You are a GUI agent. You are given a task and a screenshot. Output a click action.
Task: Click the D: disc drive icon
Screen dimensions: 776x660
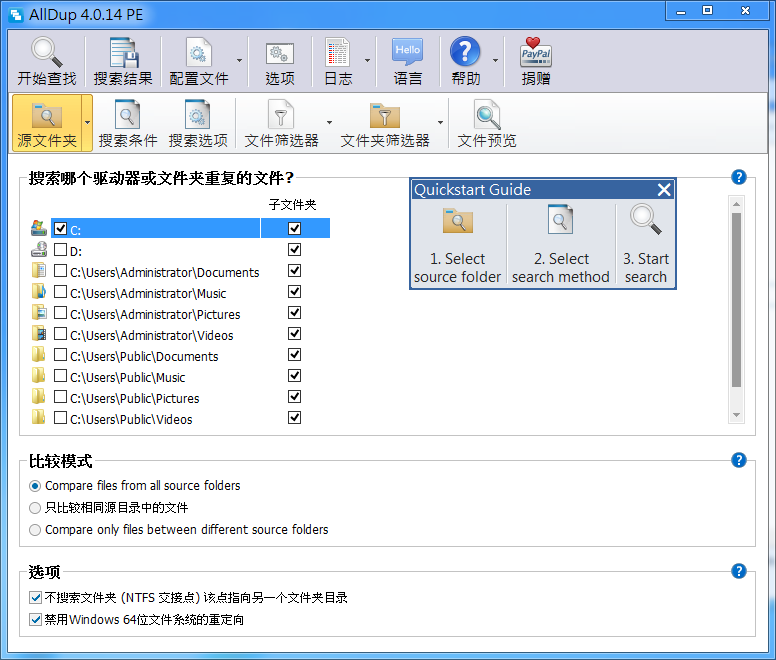coord(39,249)
